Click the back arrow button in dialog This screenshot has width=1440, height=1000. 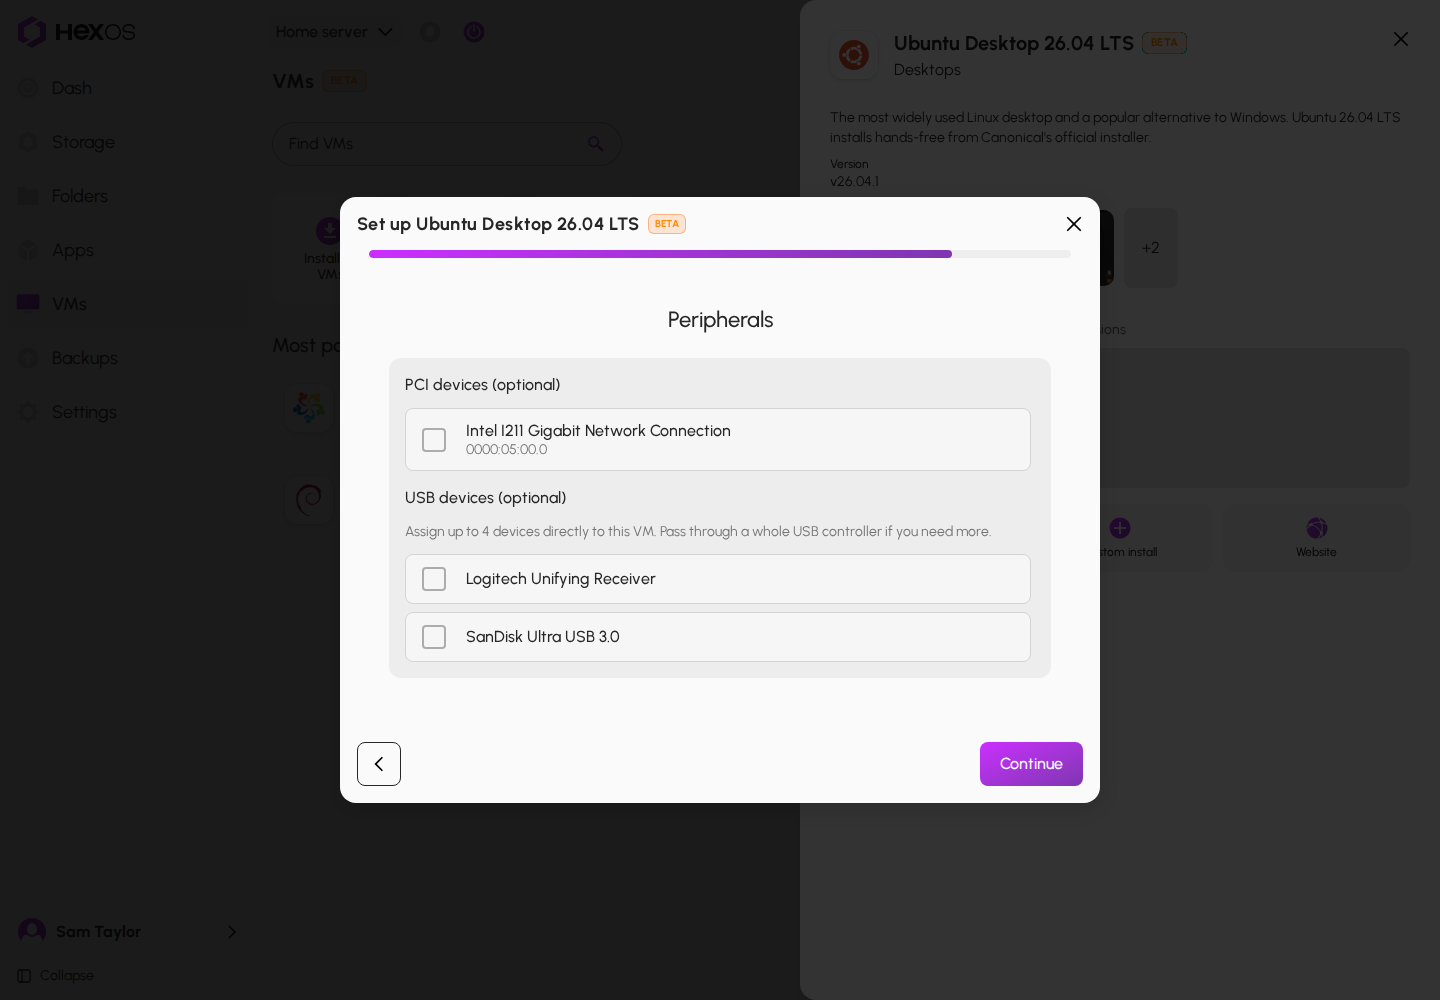click(x=379, y=764)
